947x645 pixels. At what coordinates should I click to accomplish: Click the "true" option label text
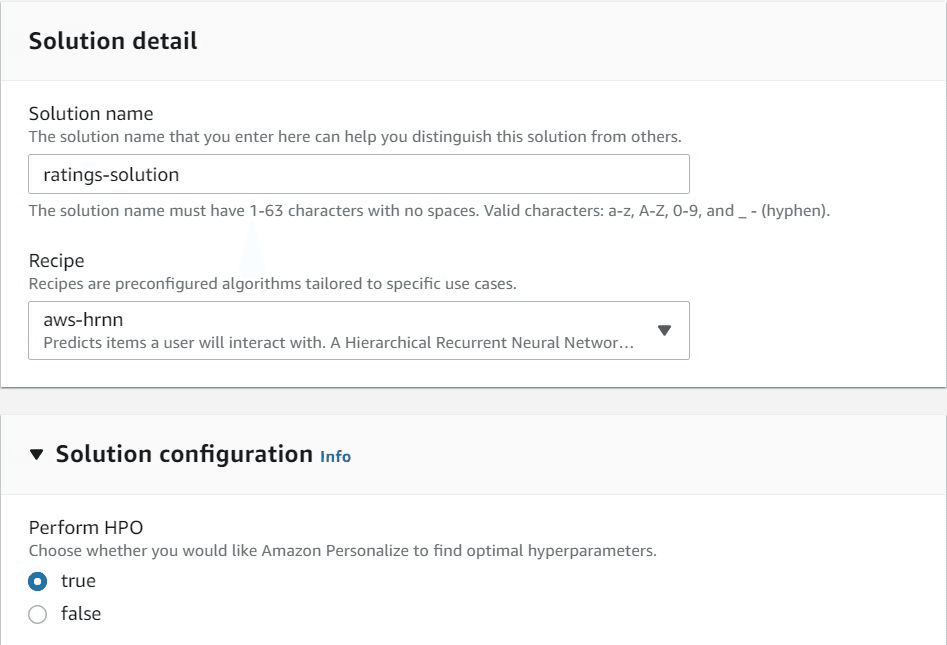78,581
